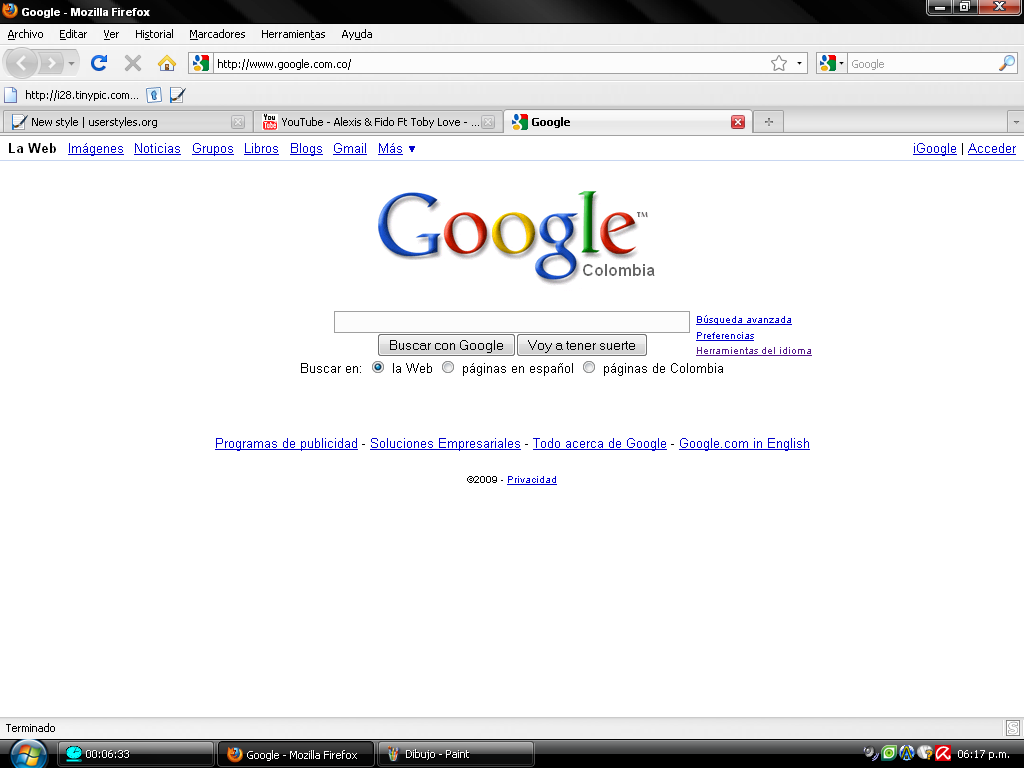Click Google - Mozilla Firefox taskbar button

(296, 754)
